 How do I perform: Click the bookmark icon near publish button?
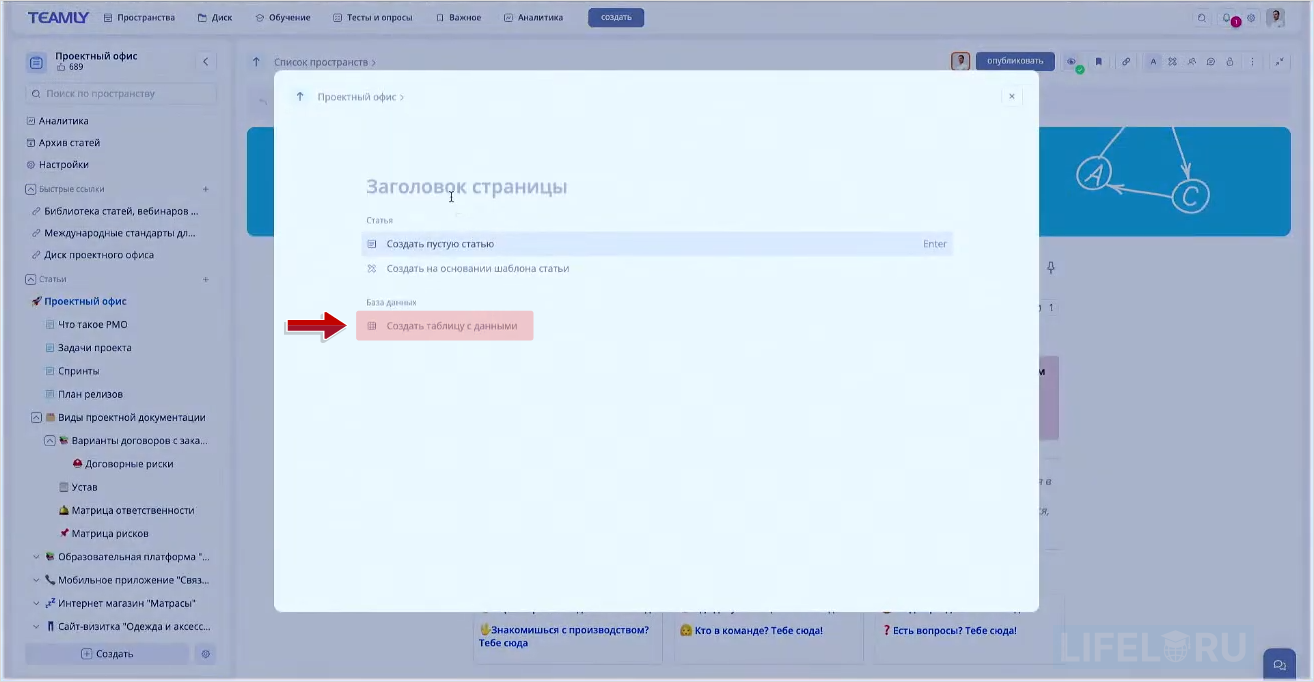pos(1099,61)
